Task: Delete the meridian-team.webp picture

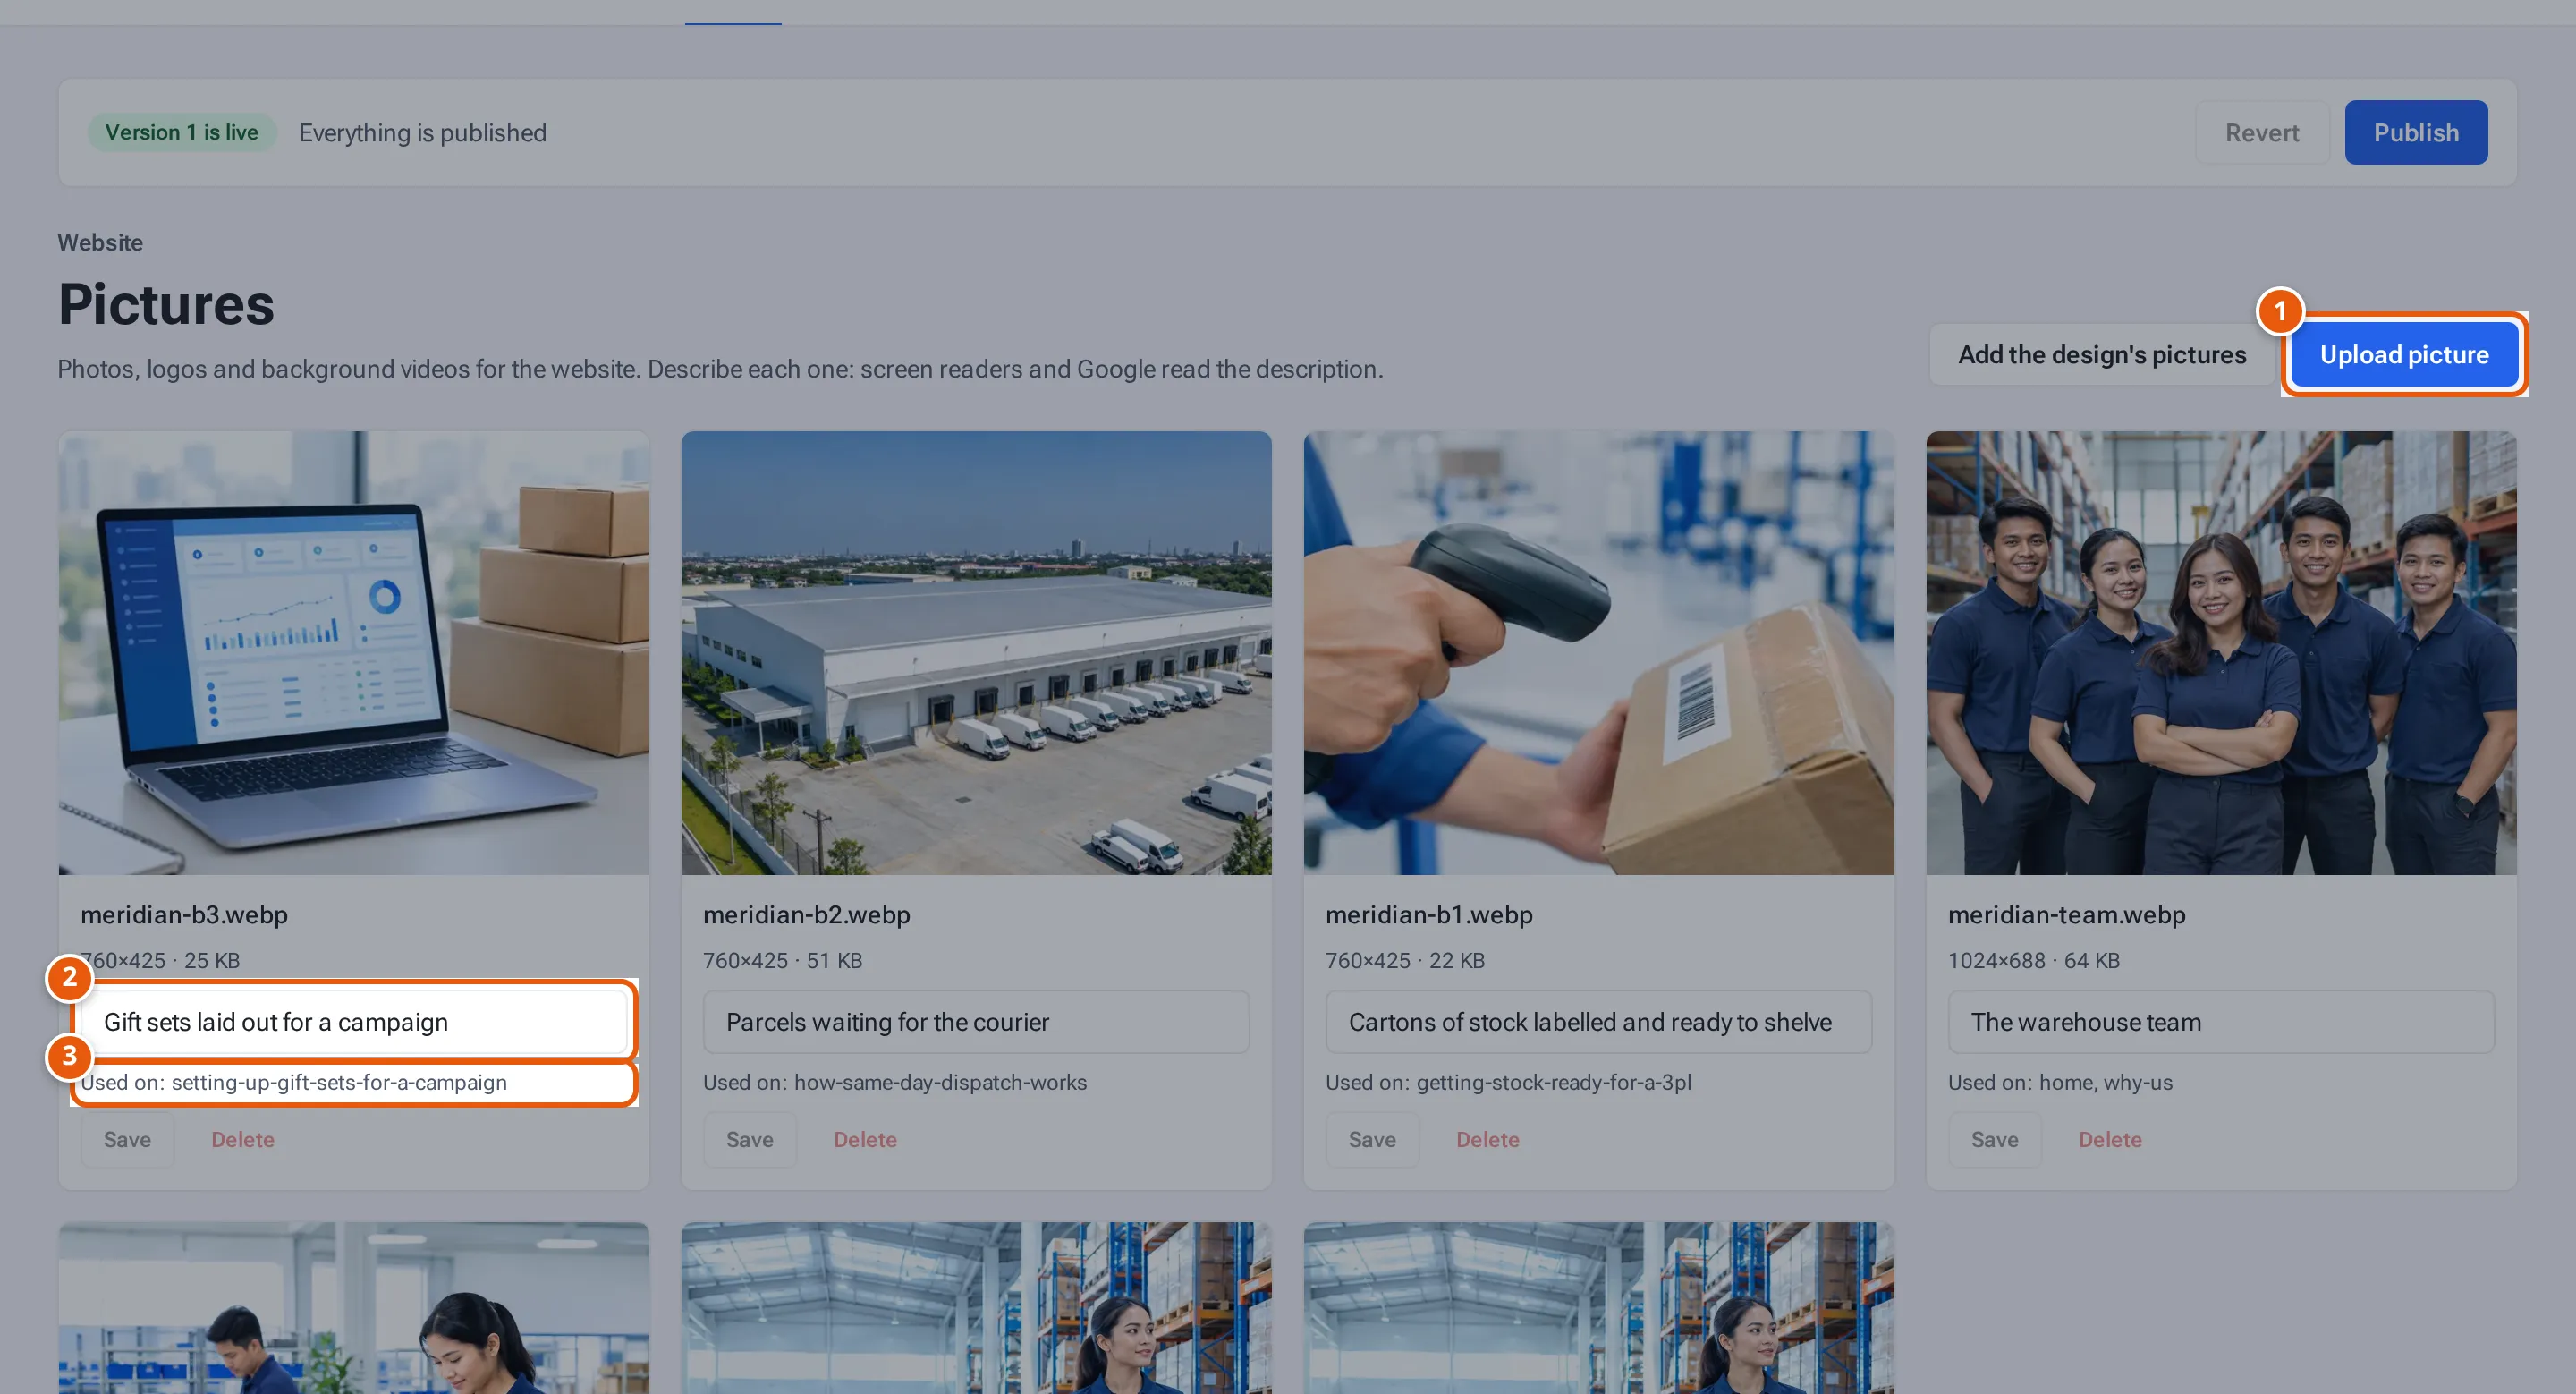Action: pyautogui.click(x=2109, y=1139)
